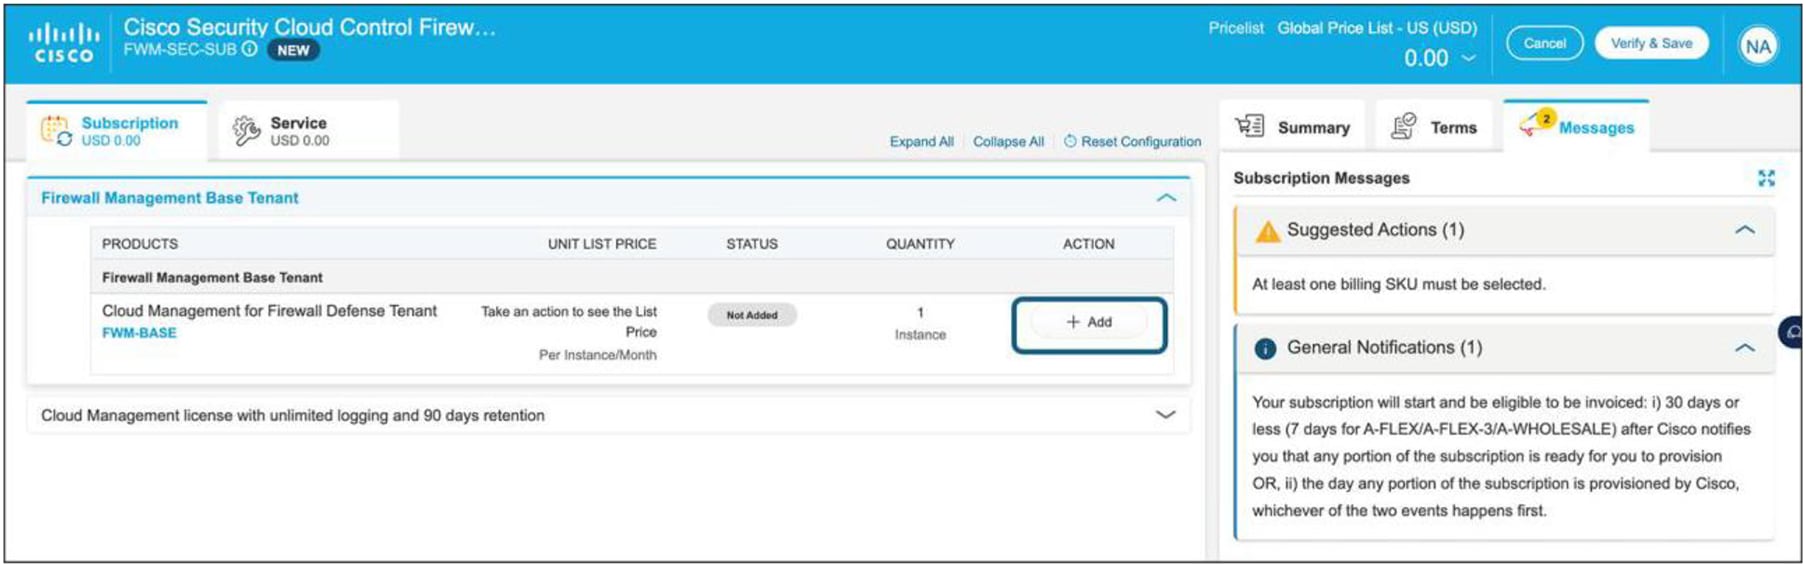Image resolution: width=1806 pixels, height=567 pixels.
Task: Click 'At least one billing SKU must be selected' message
Action: pyautogui.click(x=1398, y=284)
